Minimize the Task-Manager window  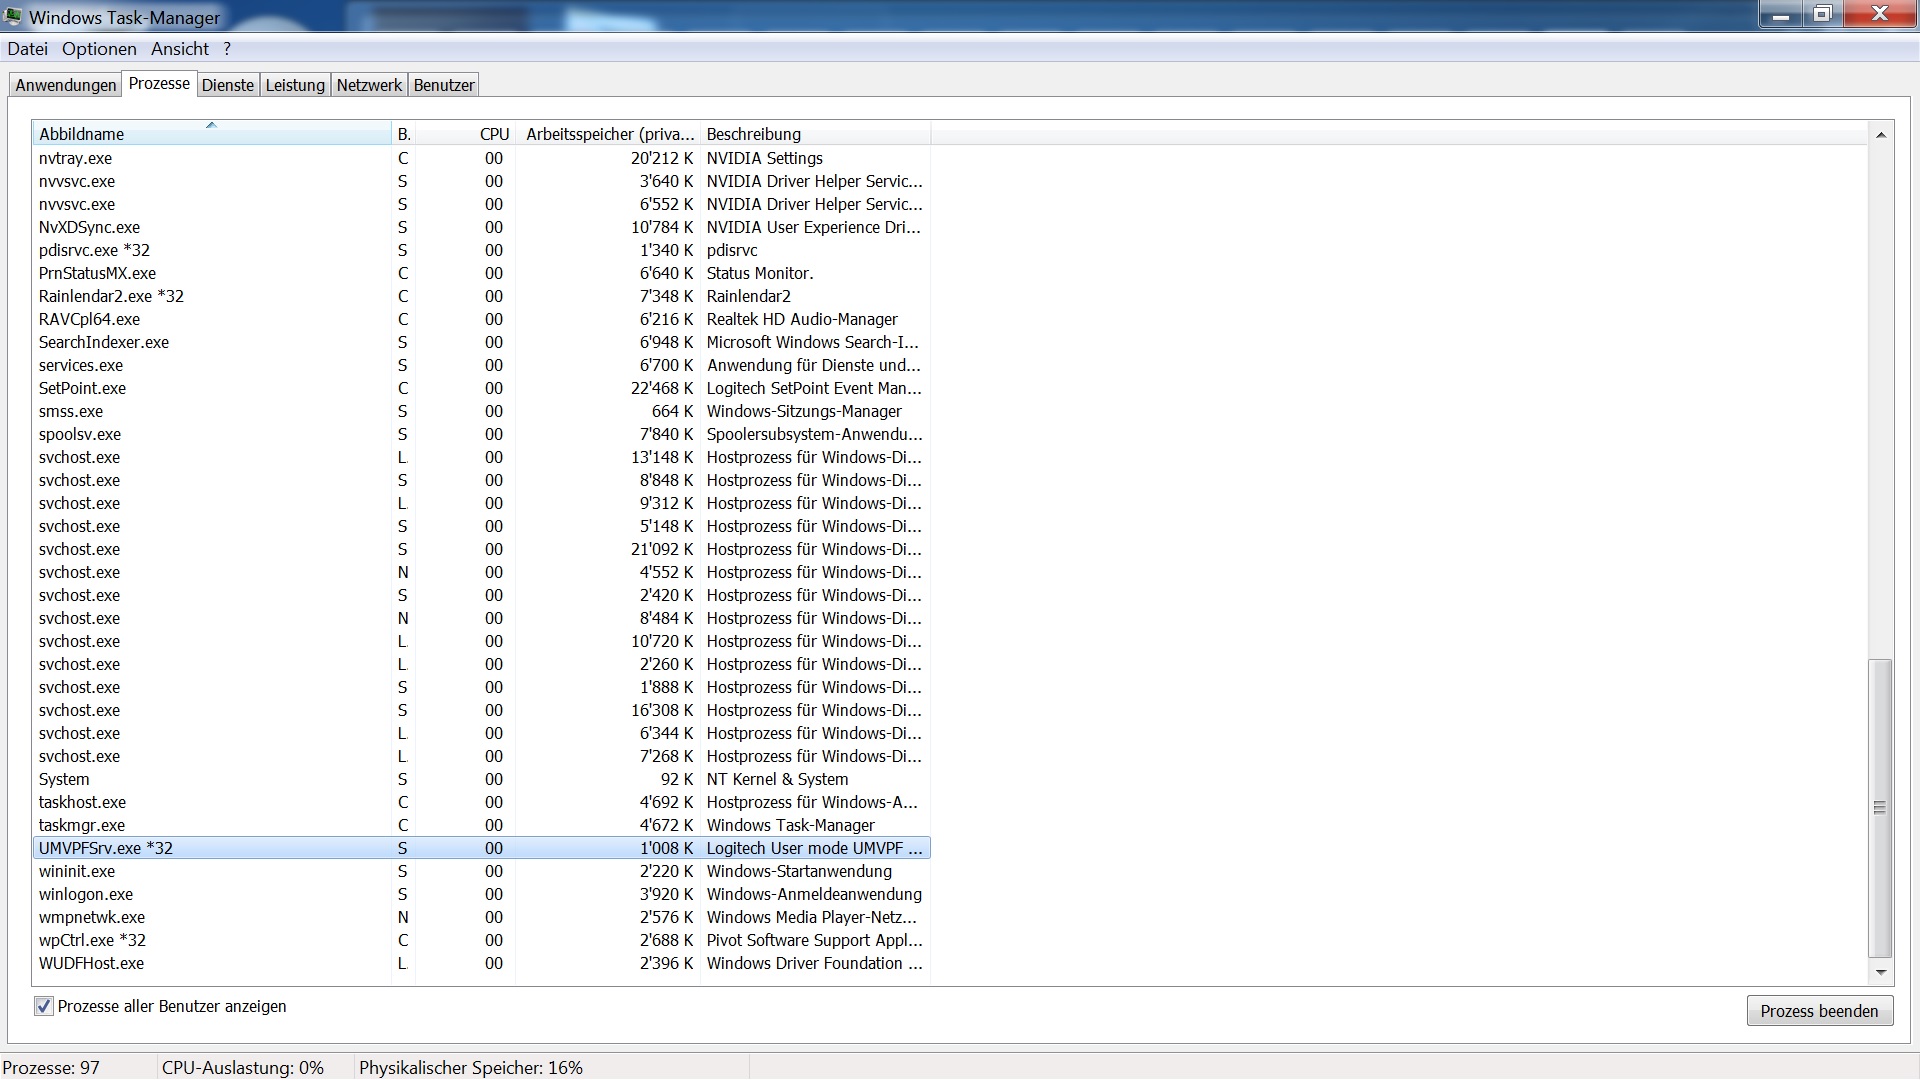point(1781,14)
